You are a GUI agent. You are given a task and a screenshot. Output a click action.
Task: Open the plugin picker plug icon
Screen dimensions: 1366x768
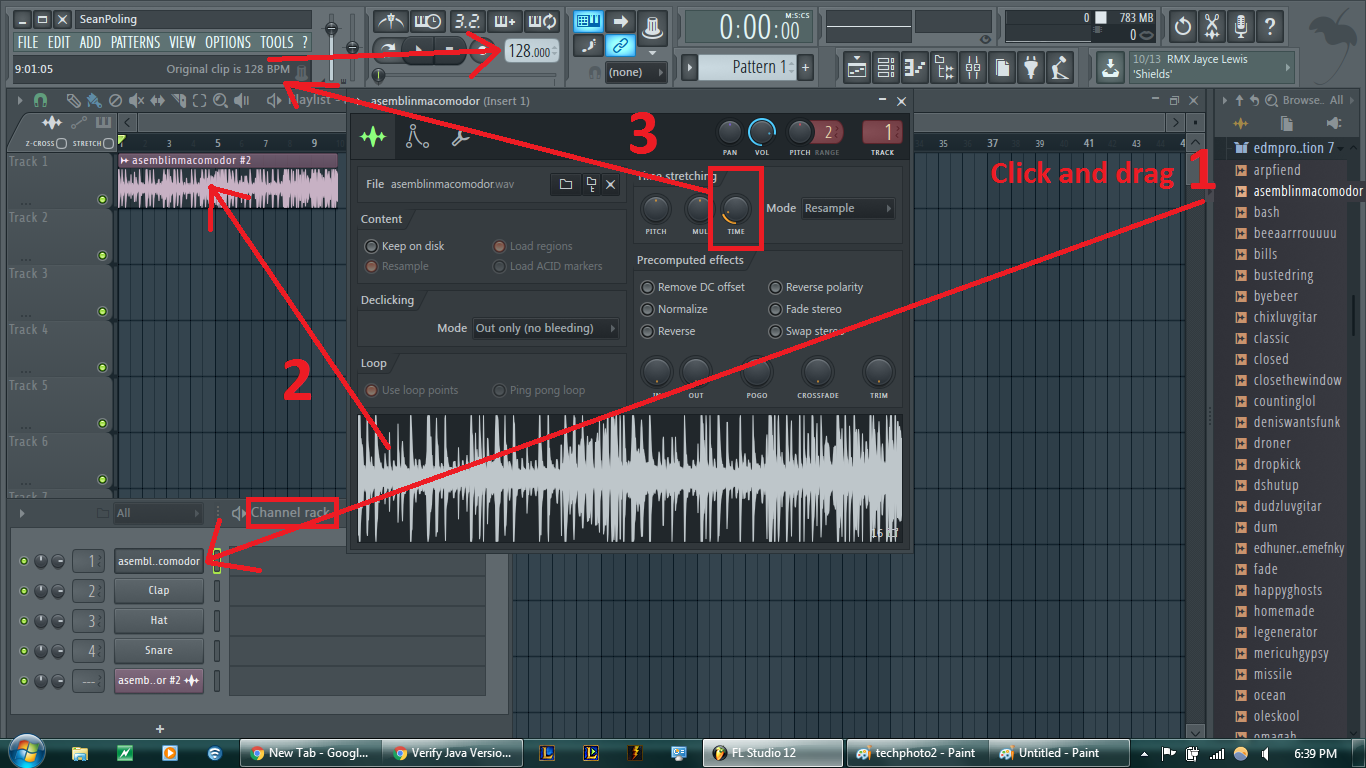click(x=1031, y=68)
